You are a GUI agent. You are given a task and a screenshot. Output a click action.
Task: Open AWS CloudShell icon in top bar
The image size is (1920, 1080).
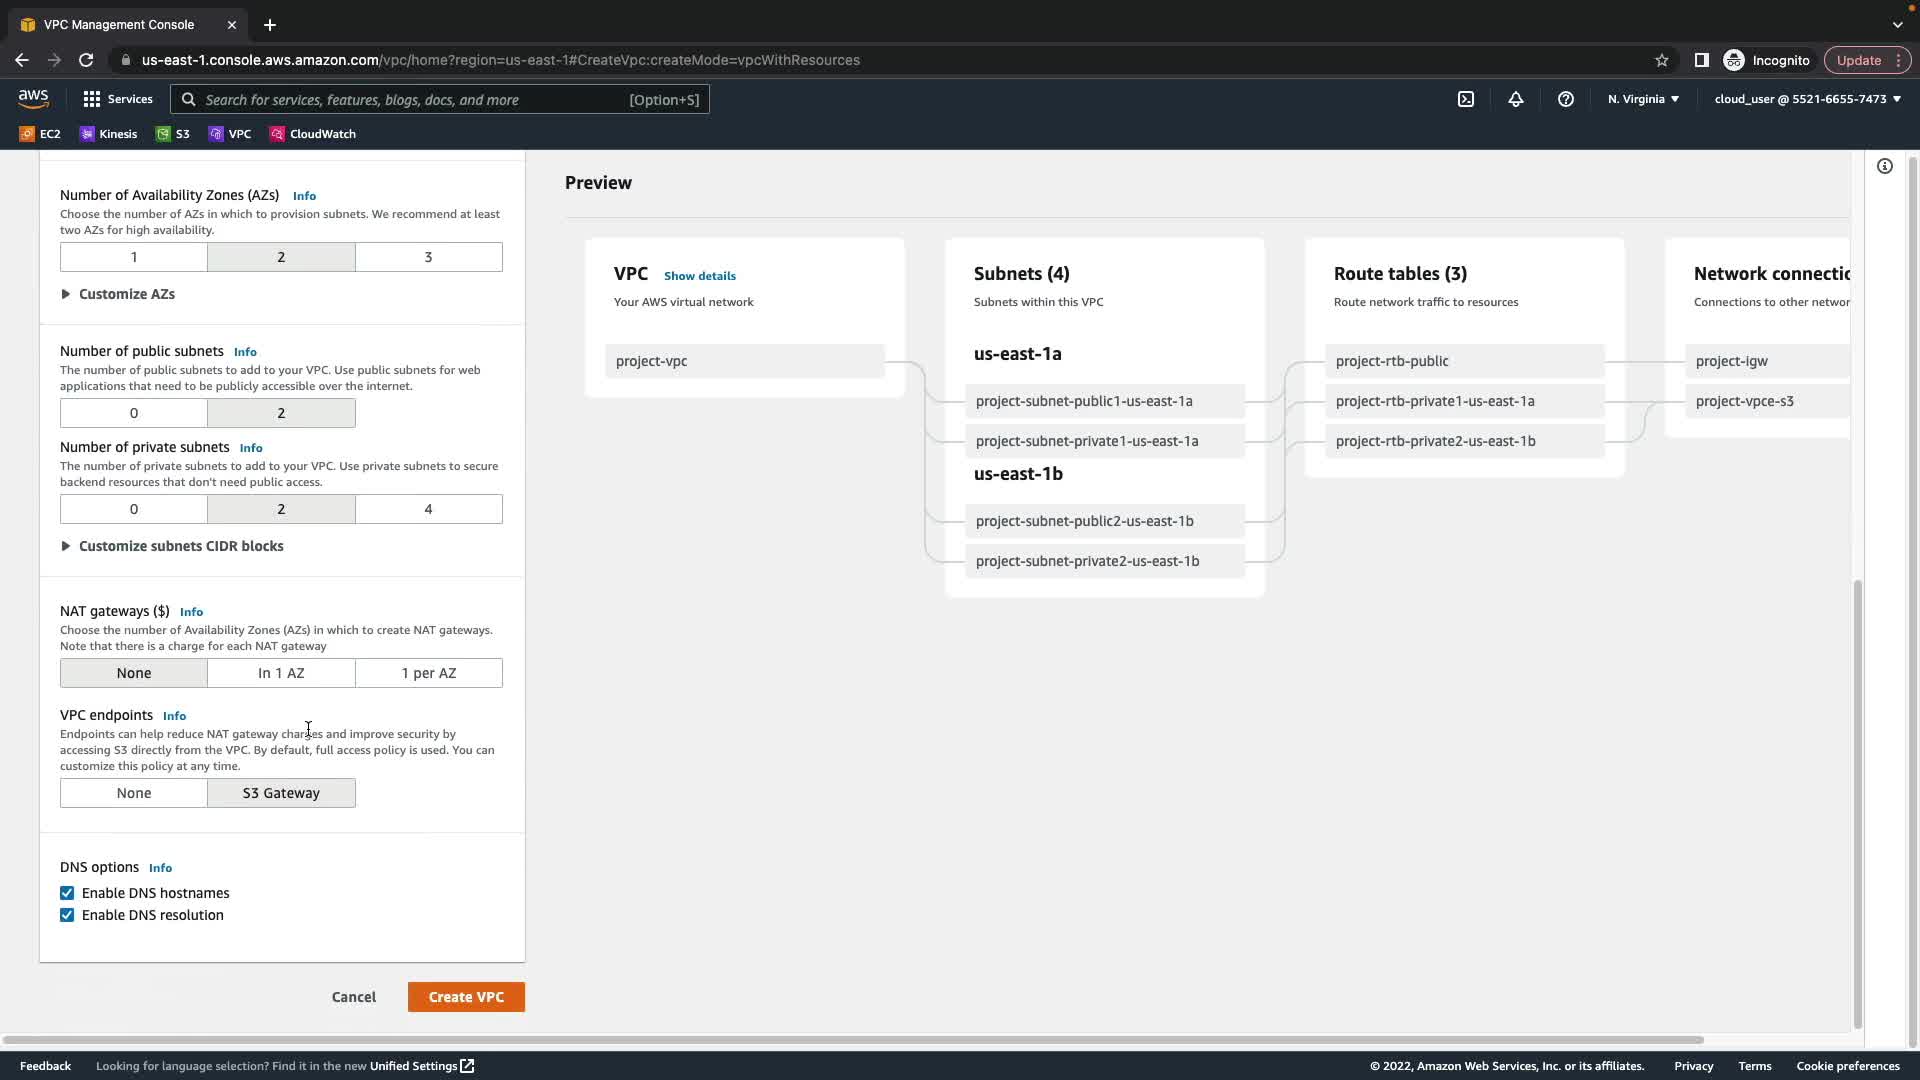(1465, 99)
